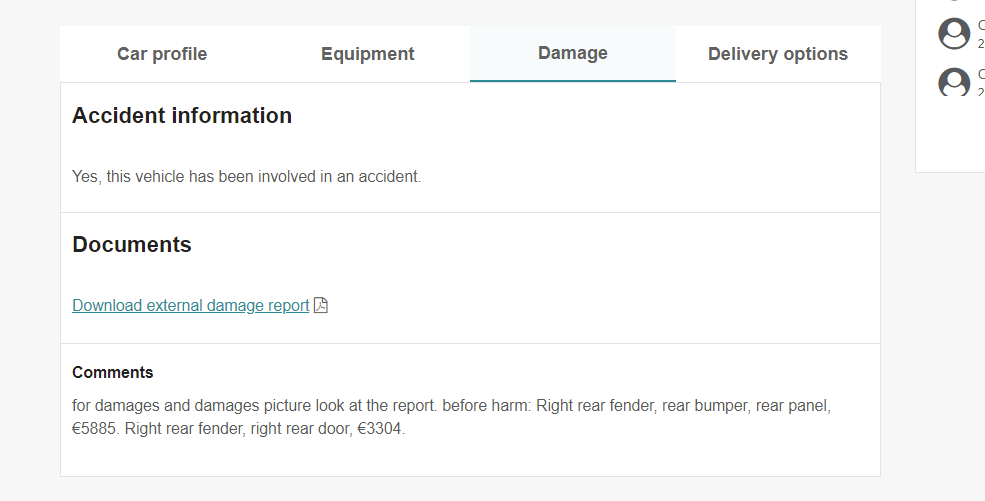This screenshot has width=985, height=501.
Task: Go to the Delivery options tab
Action: pyautogui.click(x=778, y=54)
